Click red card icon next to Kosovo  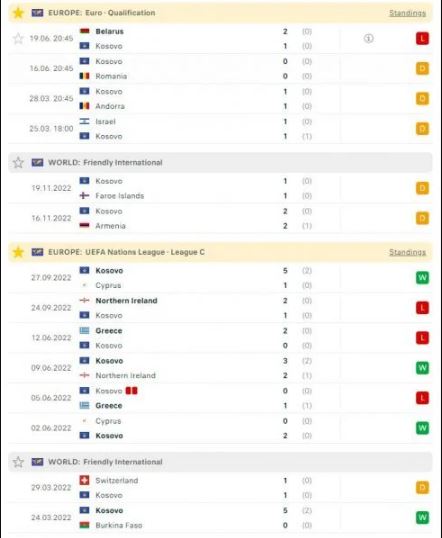point(131,390)
